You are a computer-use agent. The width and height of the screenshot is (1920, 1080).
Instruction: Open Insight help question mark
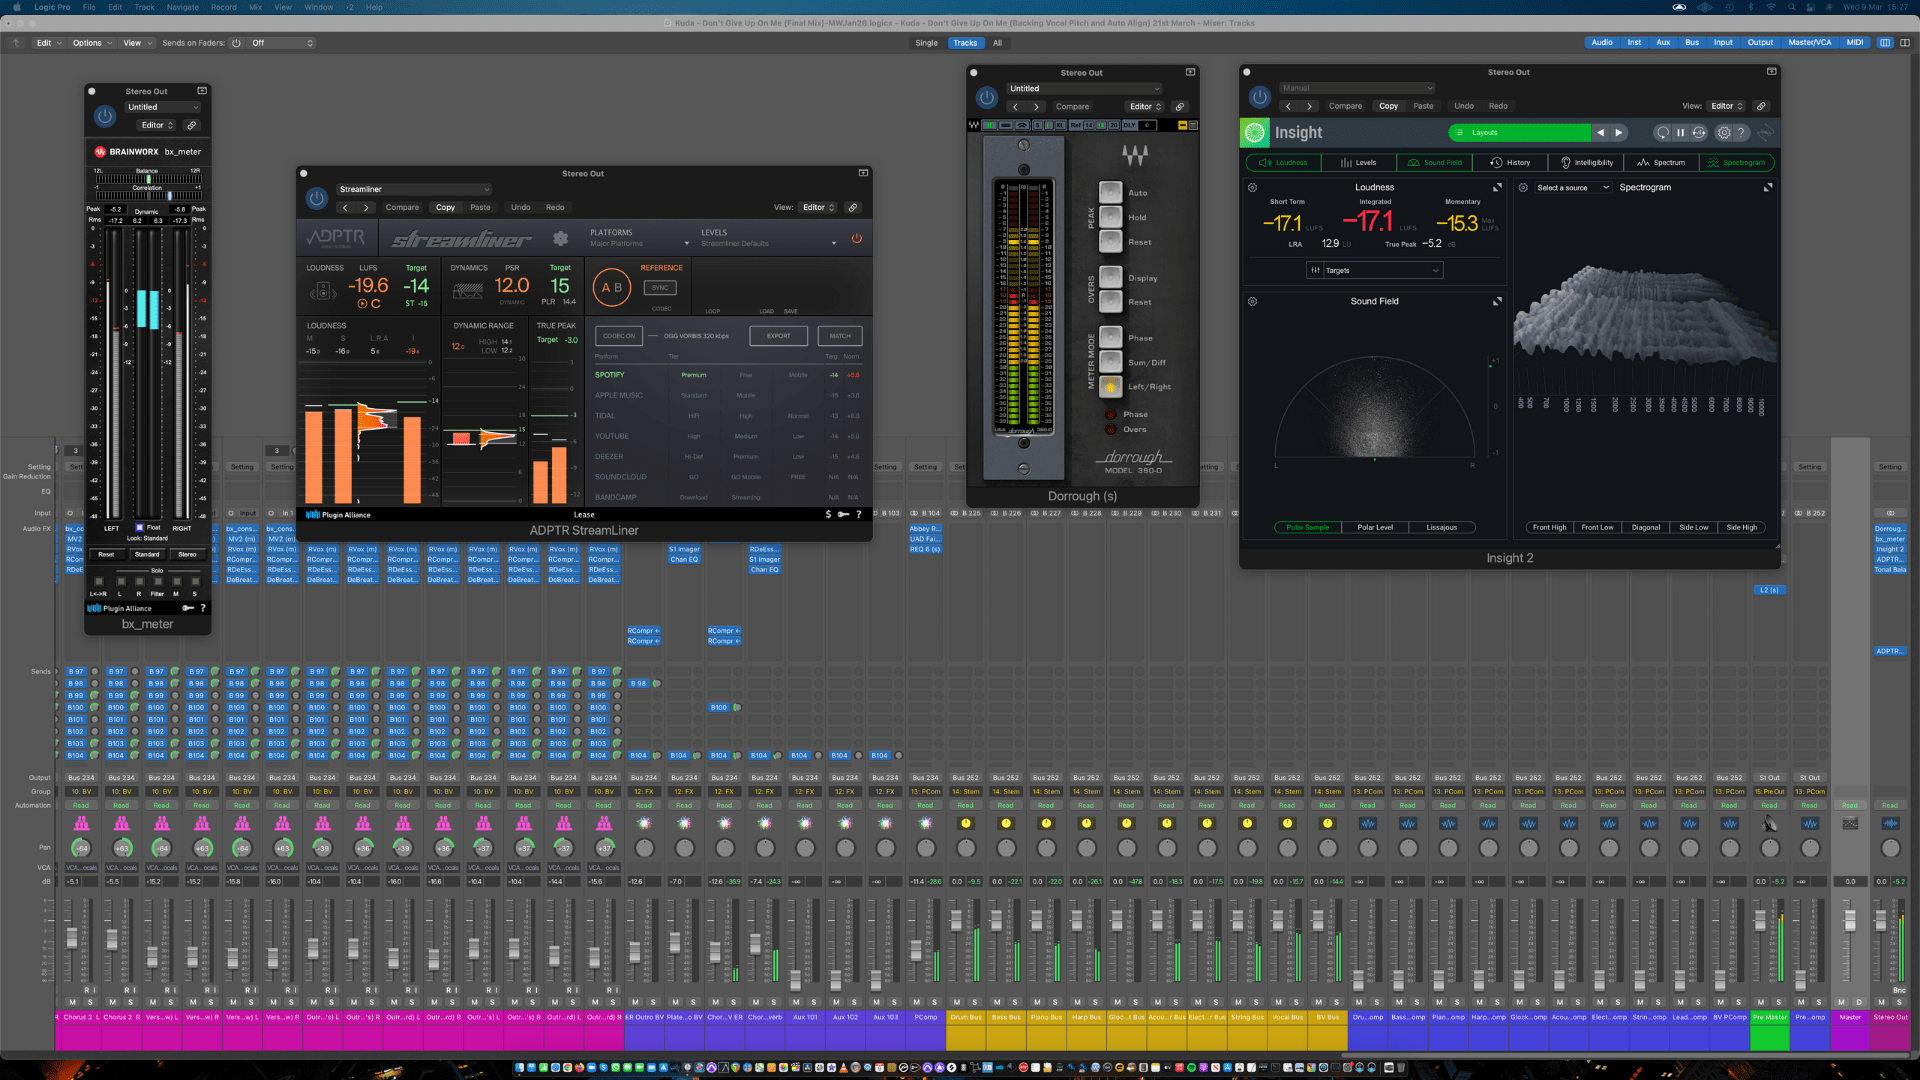(1741, 133)
